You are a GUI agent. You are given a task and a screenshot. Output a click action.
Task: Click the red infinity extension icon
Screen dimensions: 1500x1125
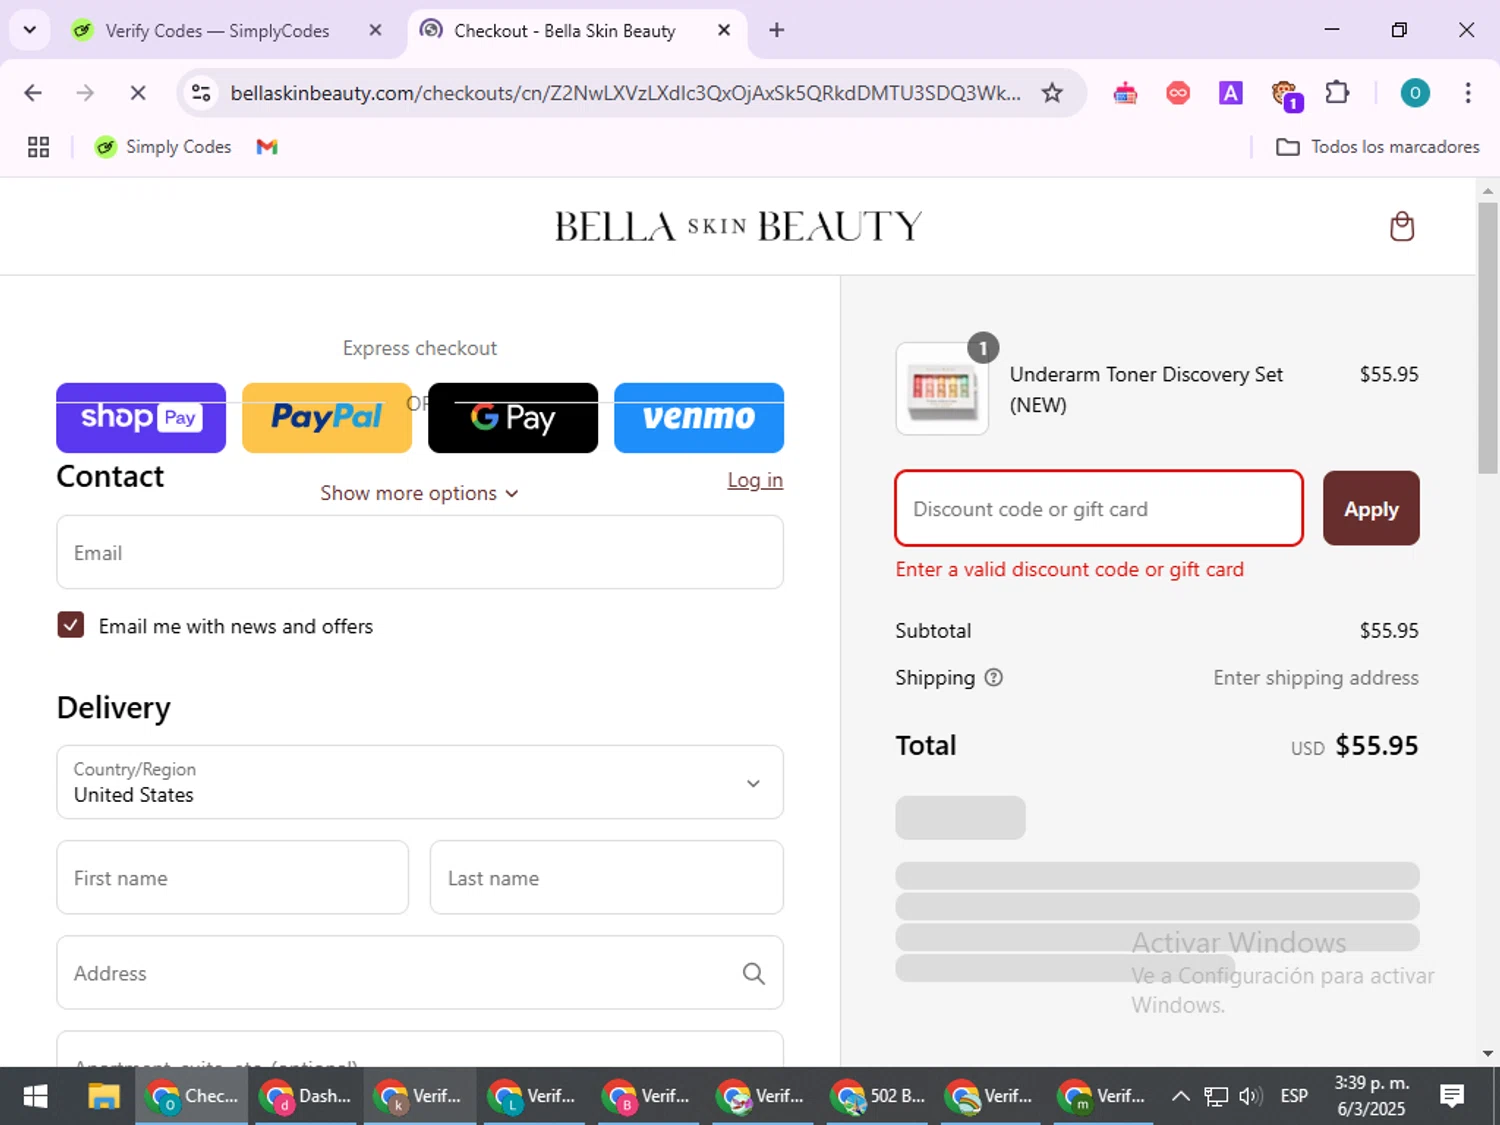[1178, 93]
